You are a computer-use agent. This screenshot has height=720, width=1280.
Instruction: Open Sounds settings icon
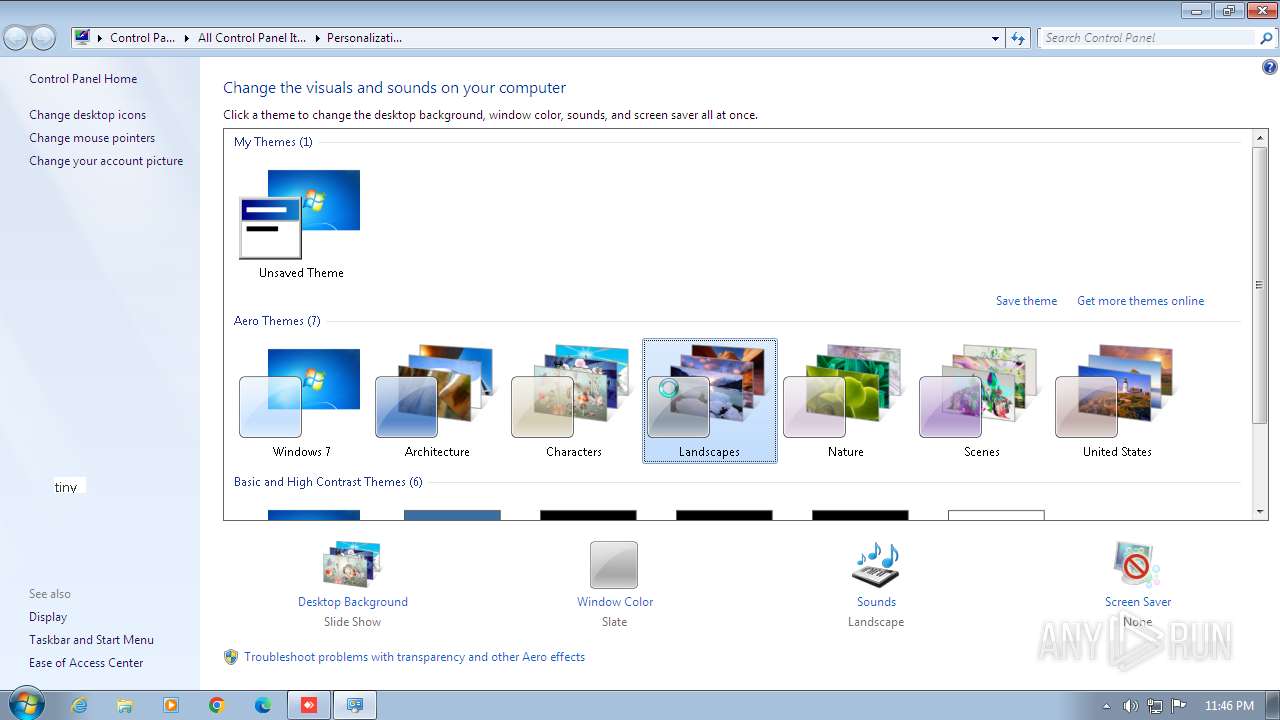pos(876,564)
